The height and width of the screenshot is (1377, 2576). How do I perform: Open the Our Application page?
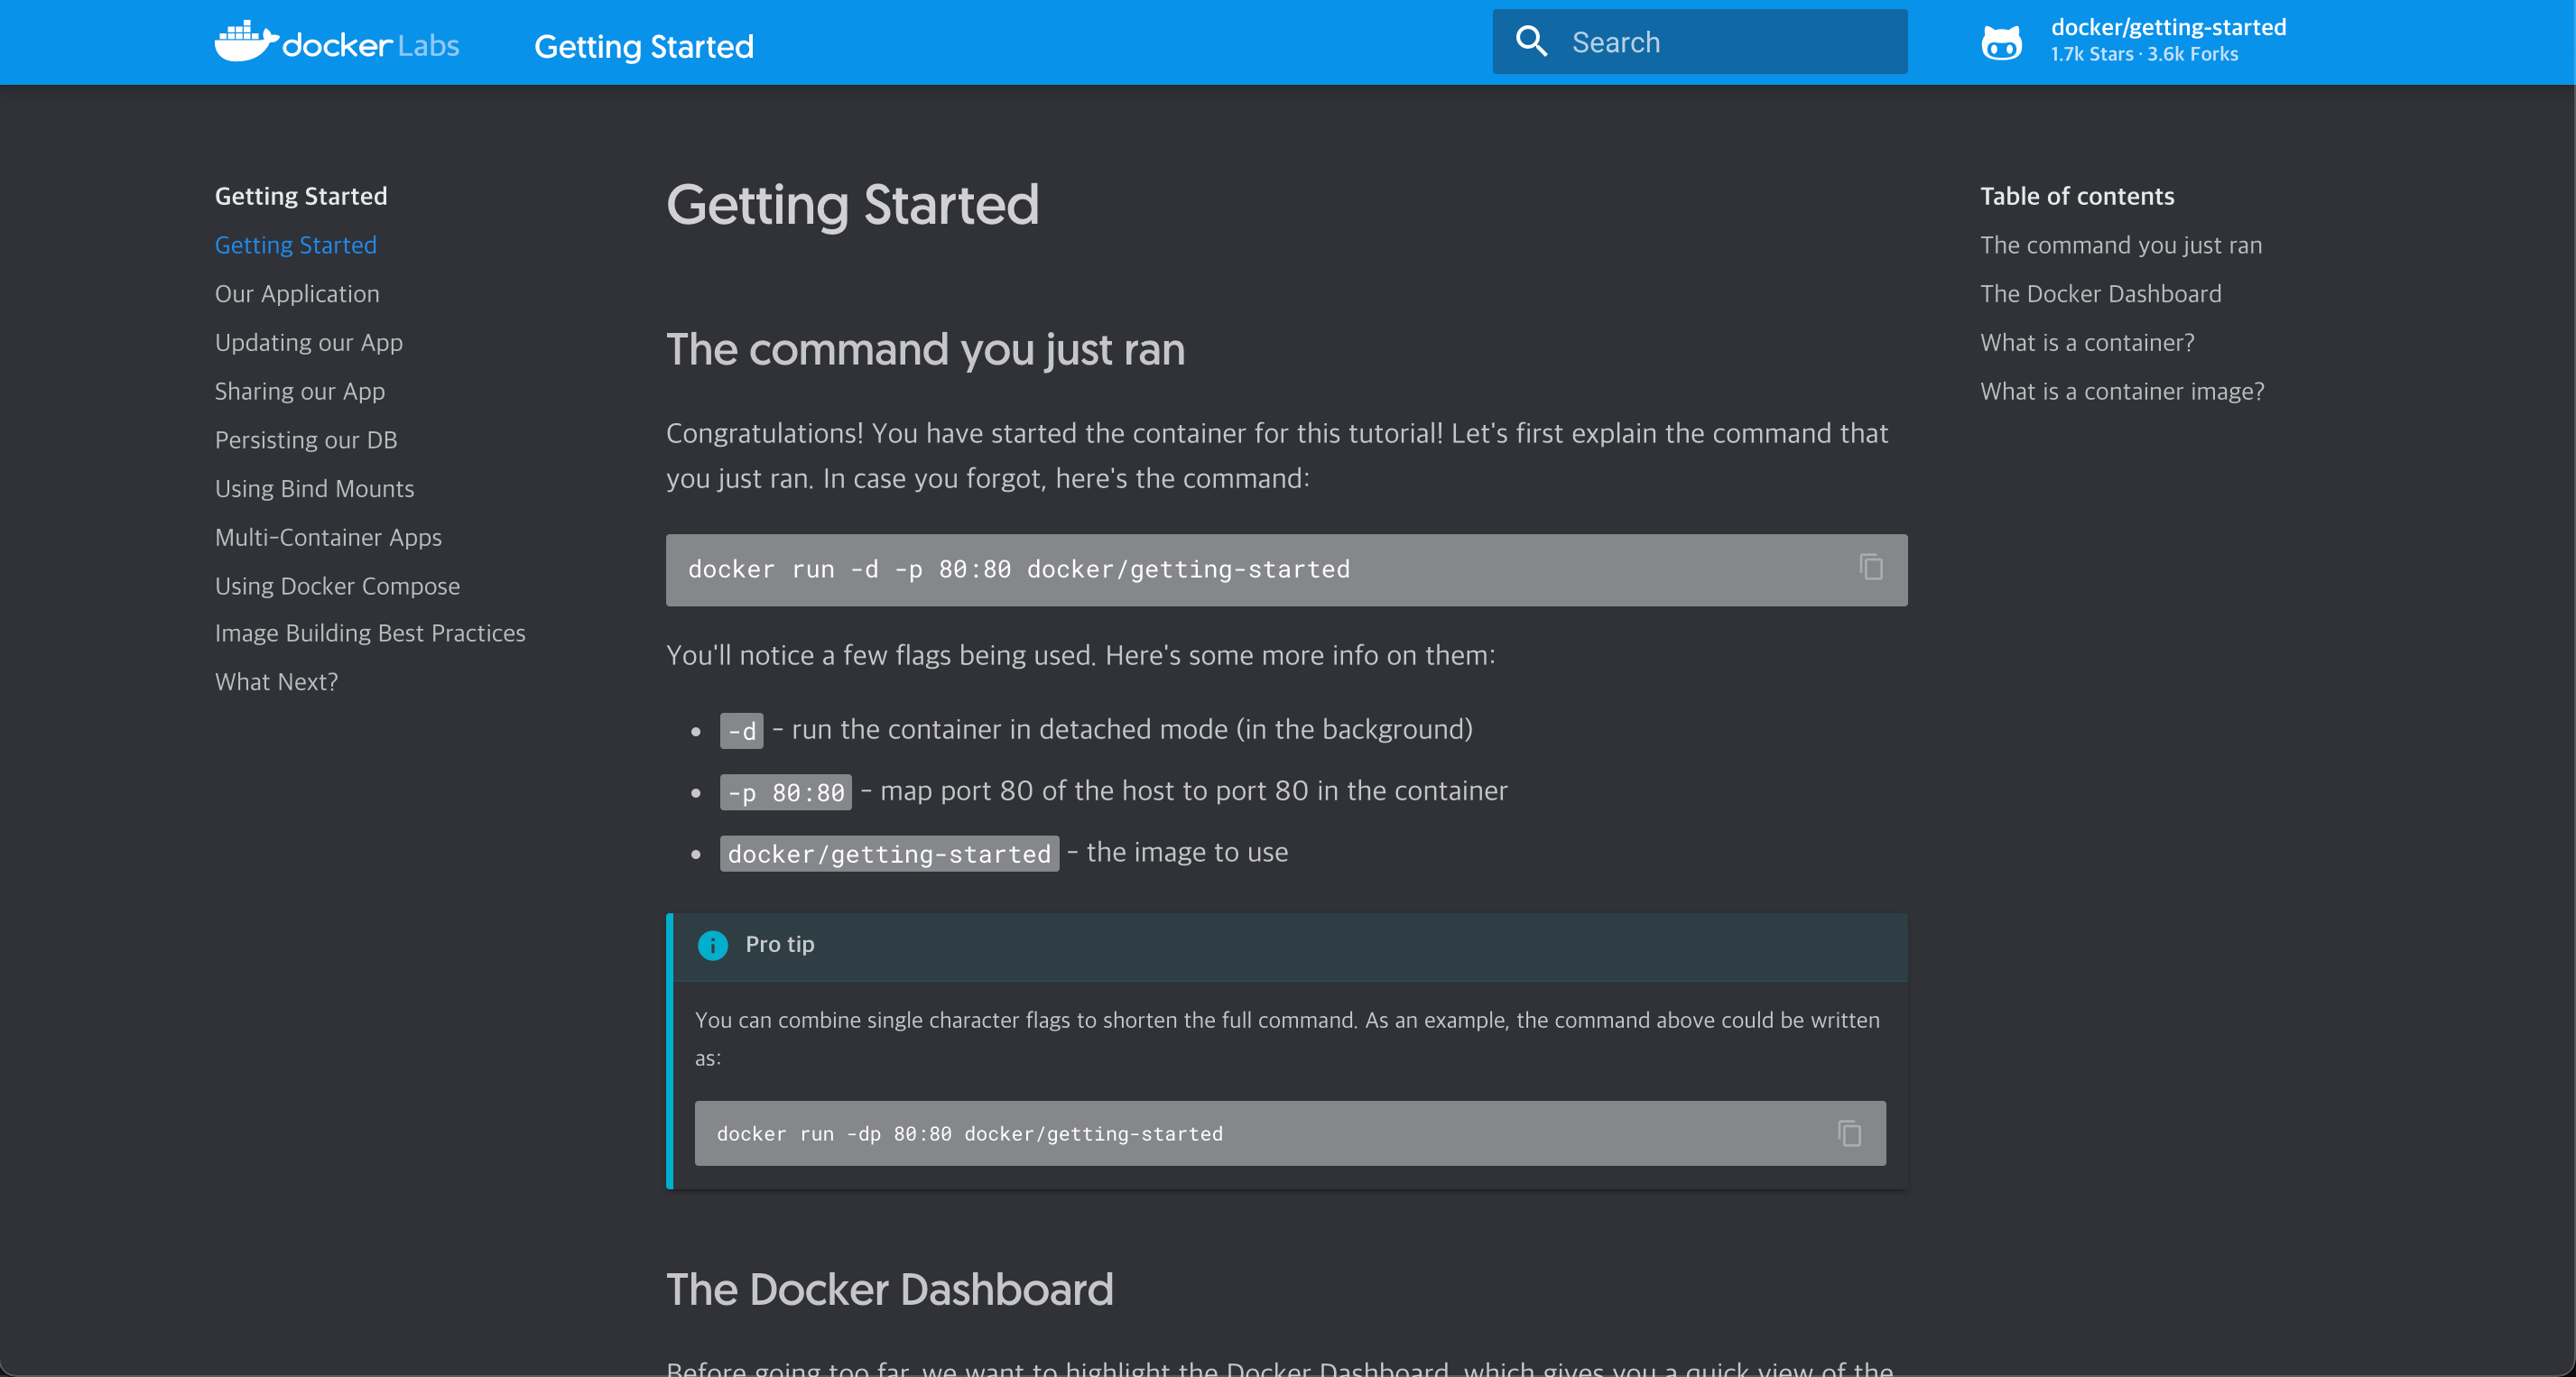pos(297,294)
